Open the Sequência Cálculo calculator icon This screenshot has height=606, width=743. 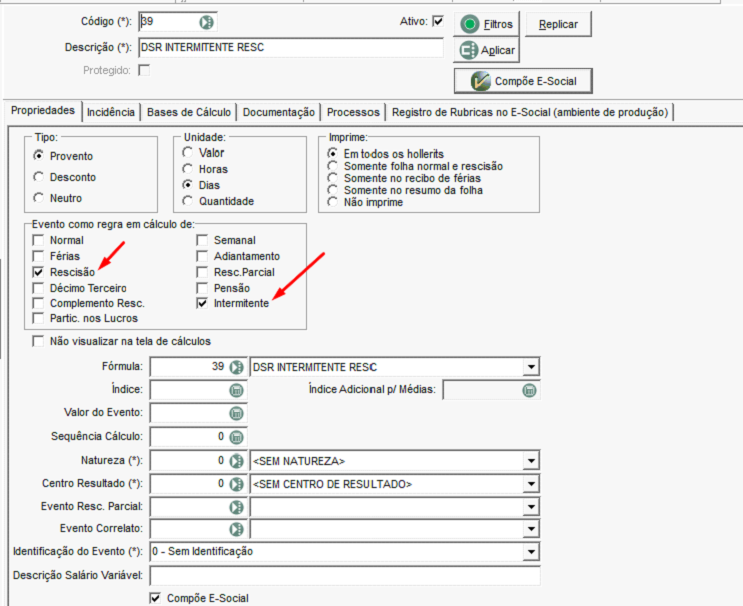[236, 437]
